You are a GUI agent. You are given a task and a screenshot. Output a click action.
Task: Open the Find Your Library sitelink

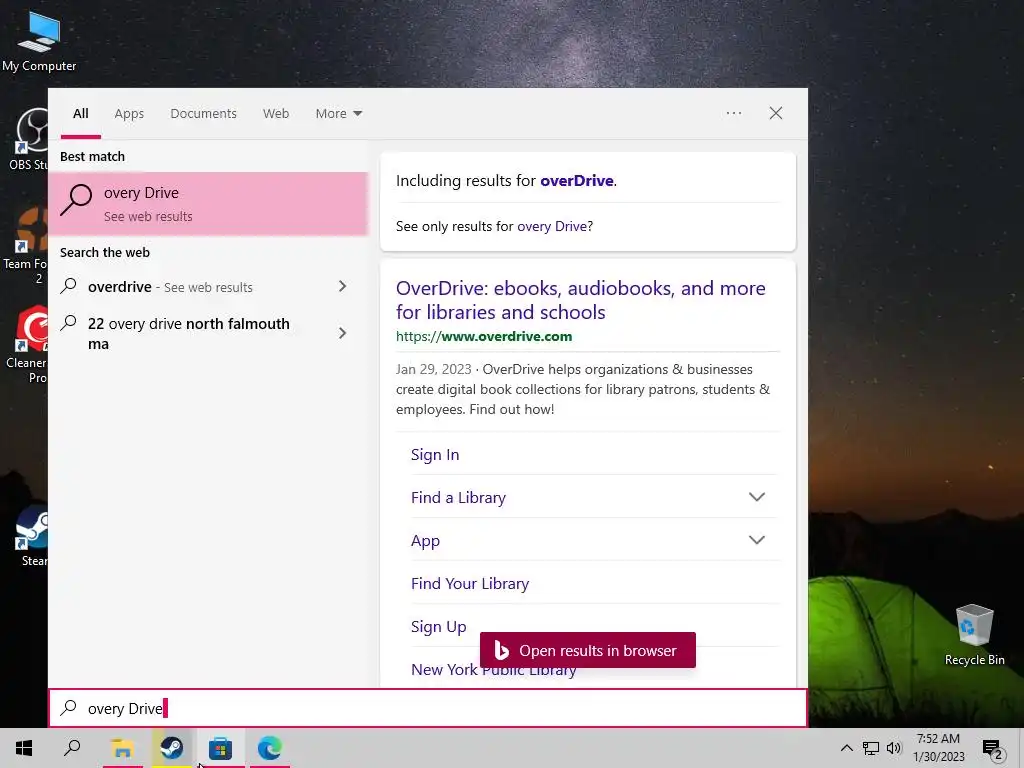[470, 584]
